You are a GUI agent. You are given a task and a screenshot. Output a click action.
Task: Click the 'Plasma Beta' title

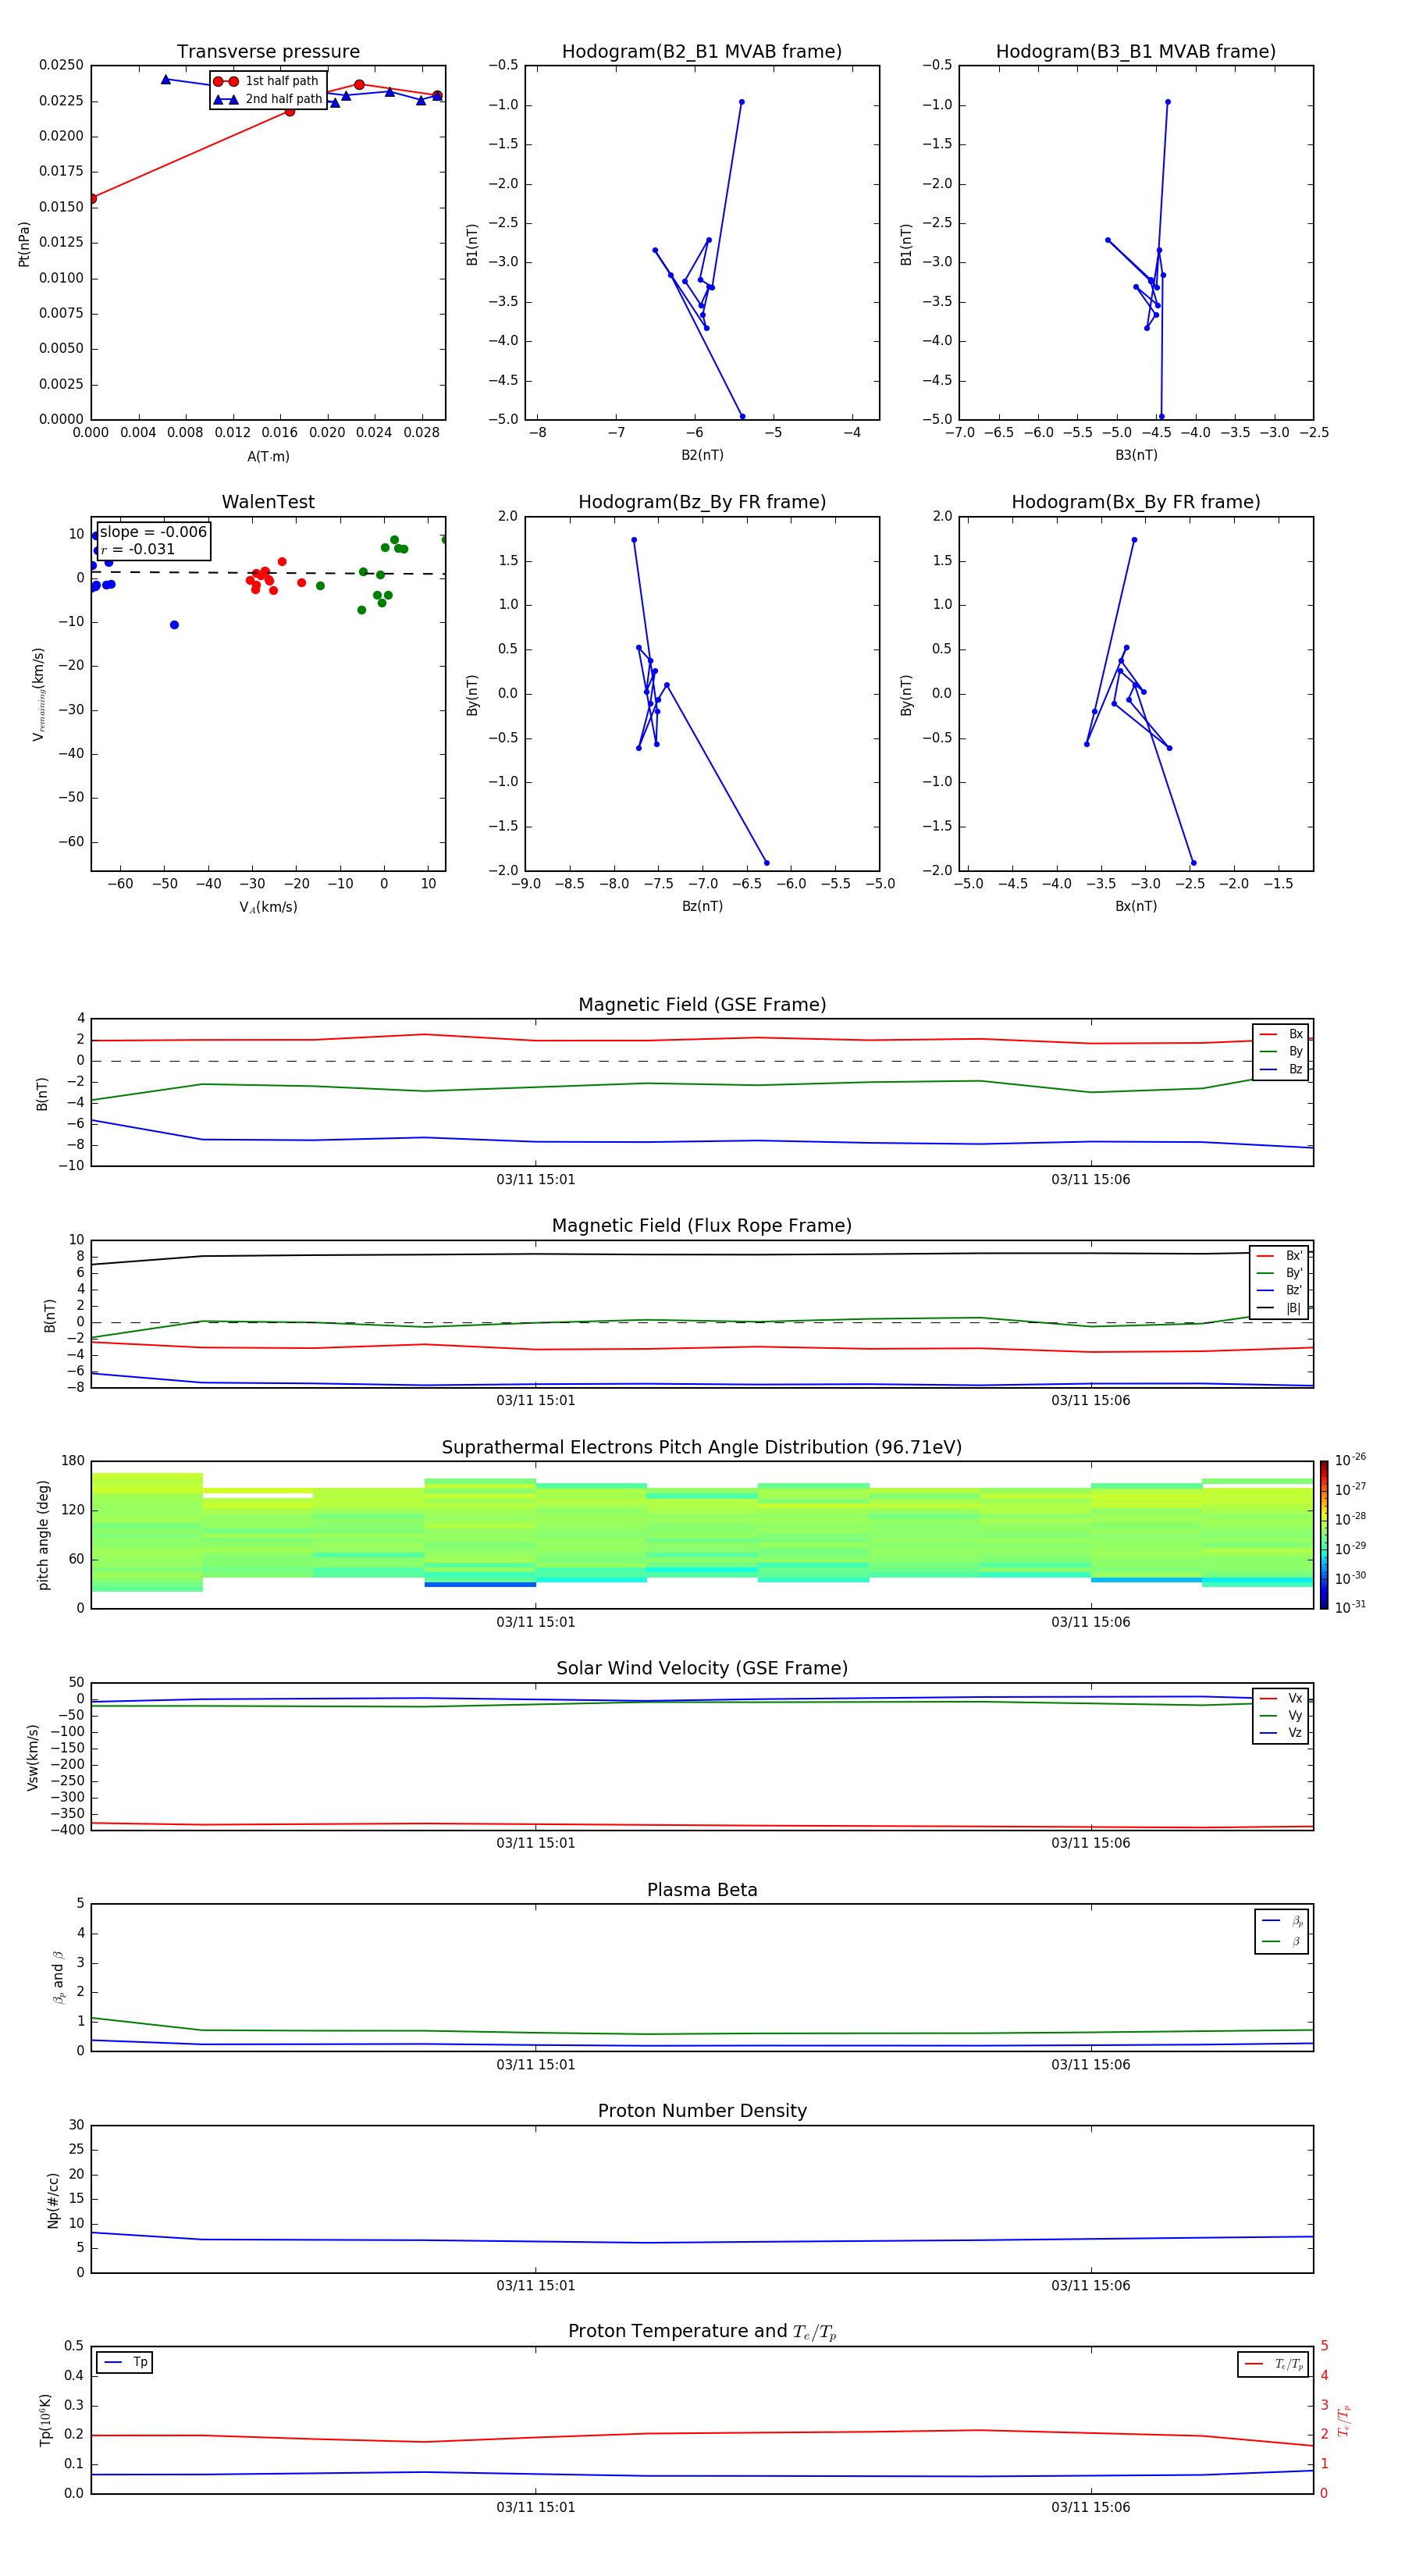[702, 1890]
